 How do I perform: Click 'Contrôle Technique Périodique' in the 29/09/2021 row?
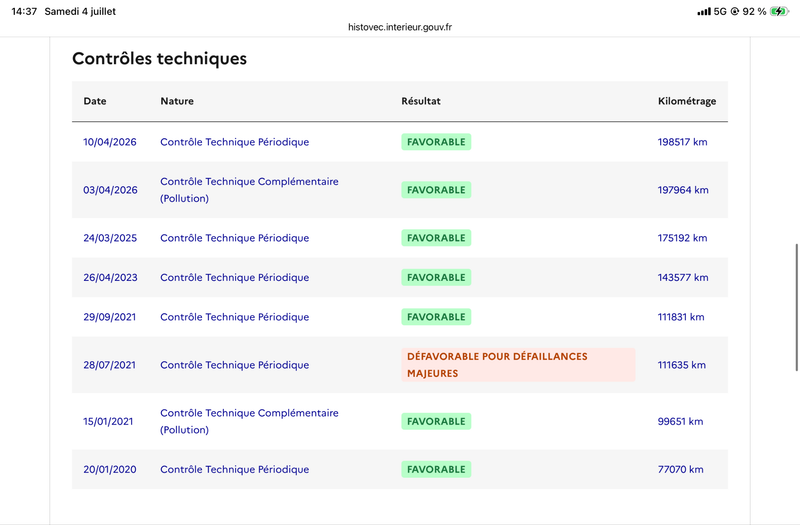point(235,317)
